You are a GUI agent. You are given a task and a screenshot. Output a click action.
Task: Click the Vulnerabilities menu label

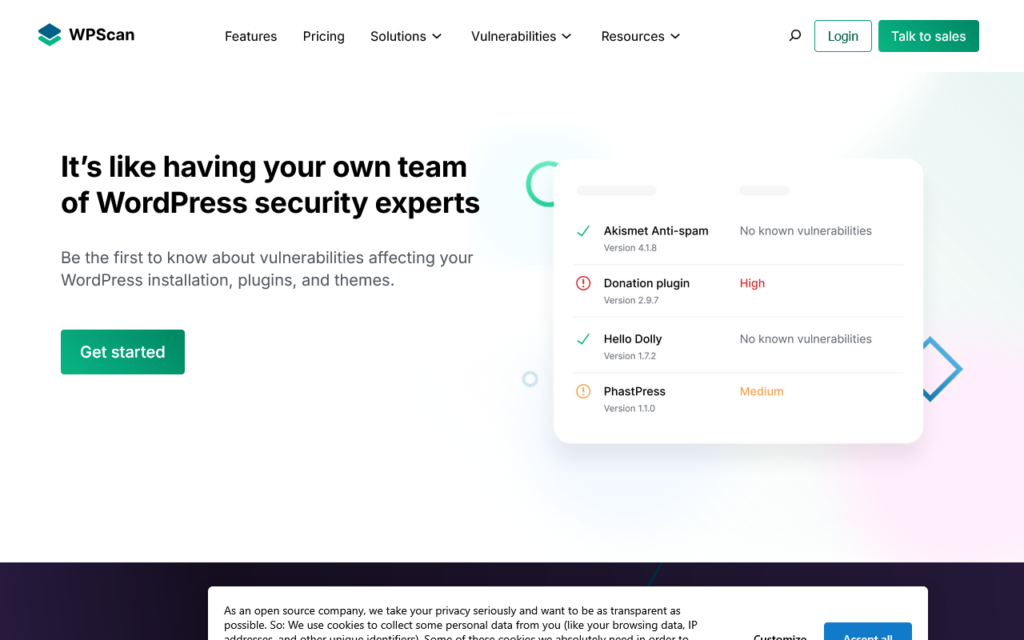coord(513,37)
